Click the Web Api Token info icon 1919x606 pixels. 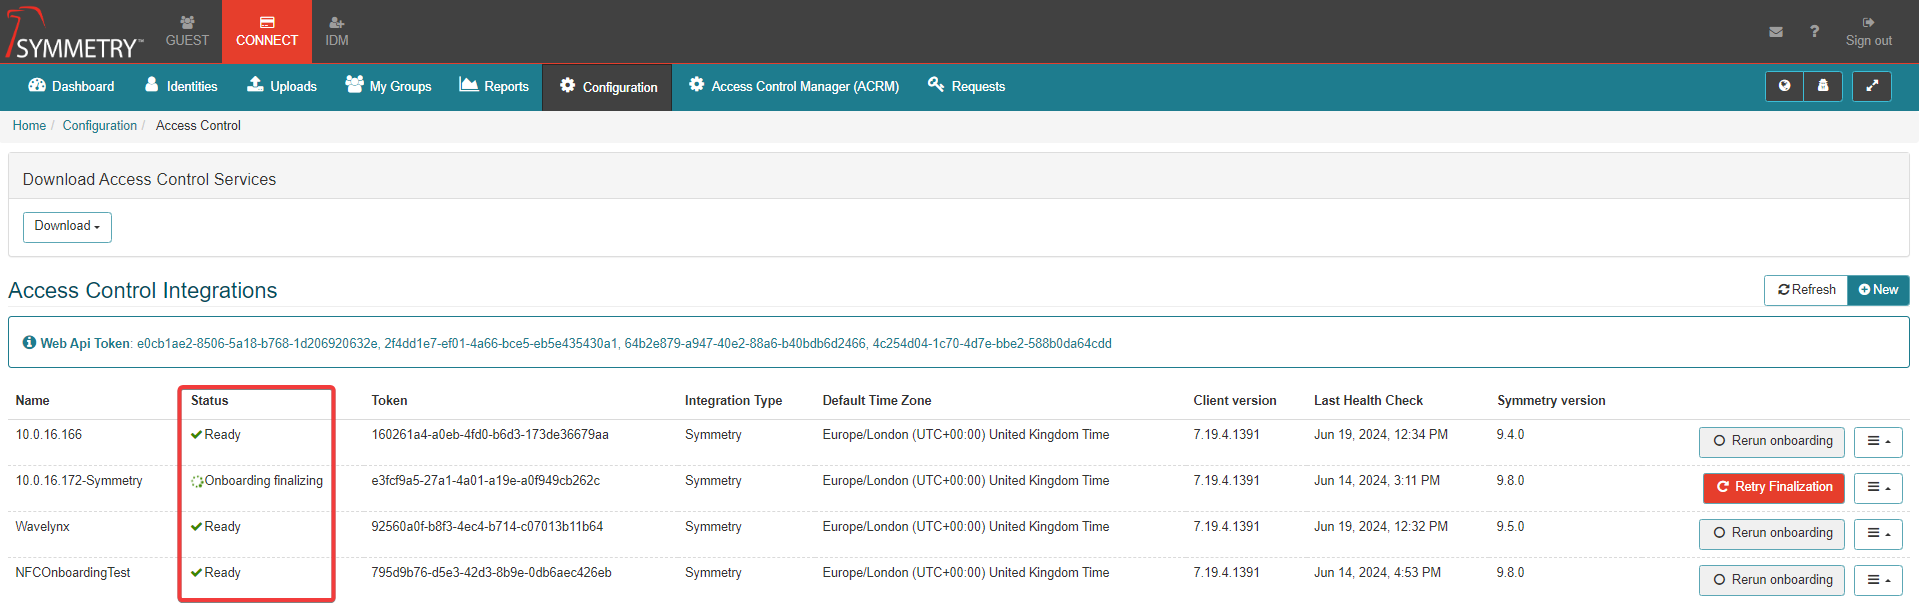coord(29,343)
